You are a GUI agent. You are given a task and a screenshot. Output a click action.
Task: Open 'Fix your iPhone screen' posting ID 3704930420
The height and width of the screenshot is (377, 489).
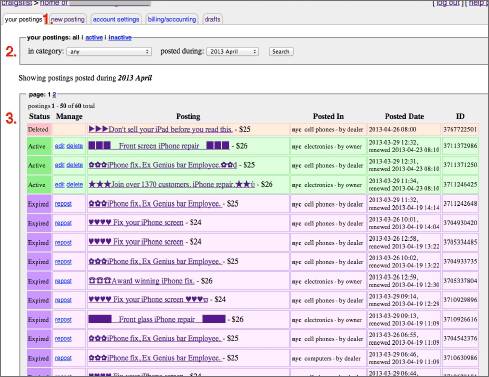pyautogui.click(x=136, y=223)
